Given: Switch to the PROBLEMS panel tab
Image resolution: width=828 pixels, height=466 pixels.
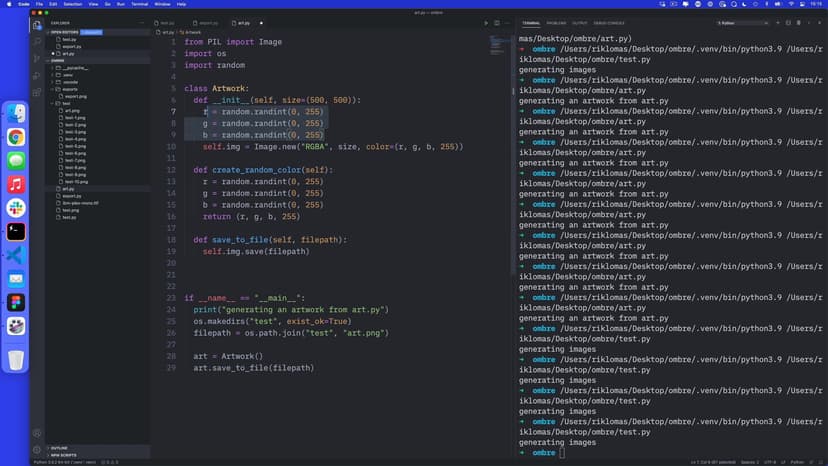Looking at the screenshot, I should [x=556, y=22].
